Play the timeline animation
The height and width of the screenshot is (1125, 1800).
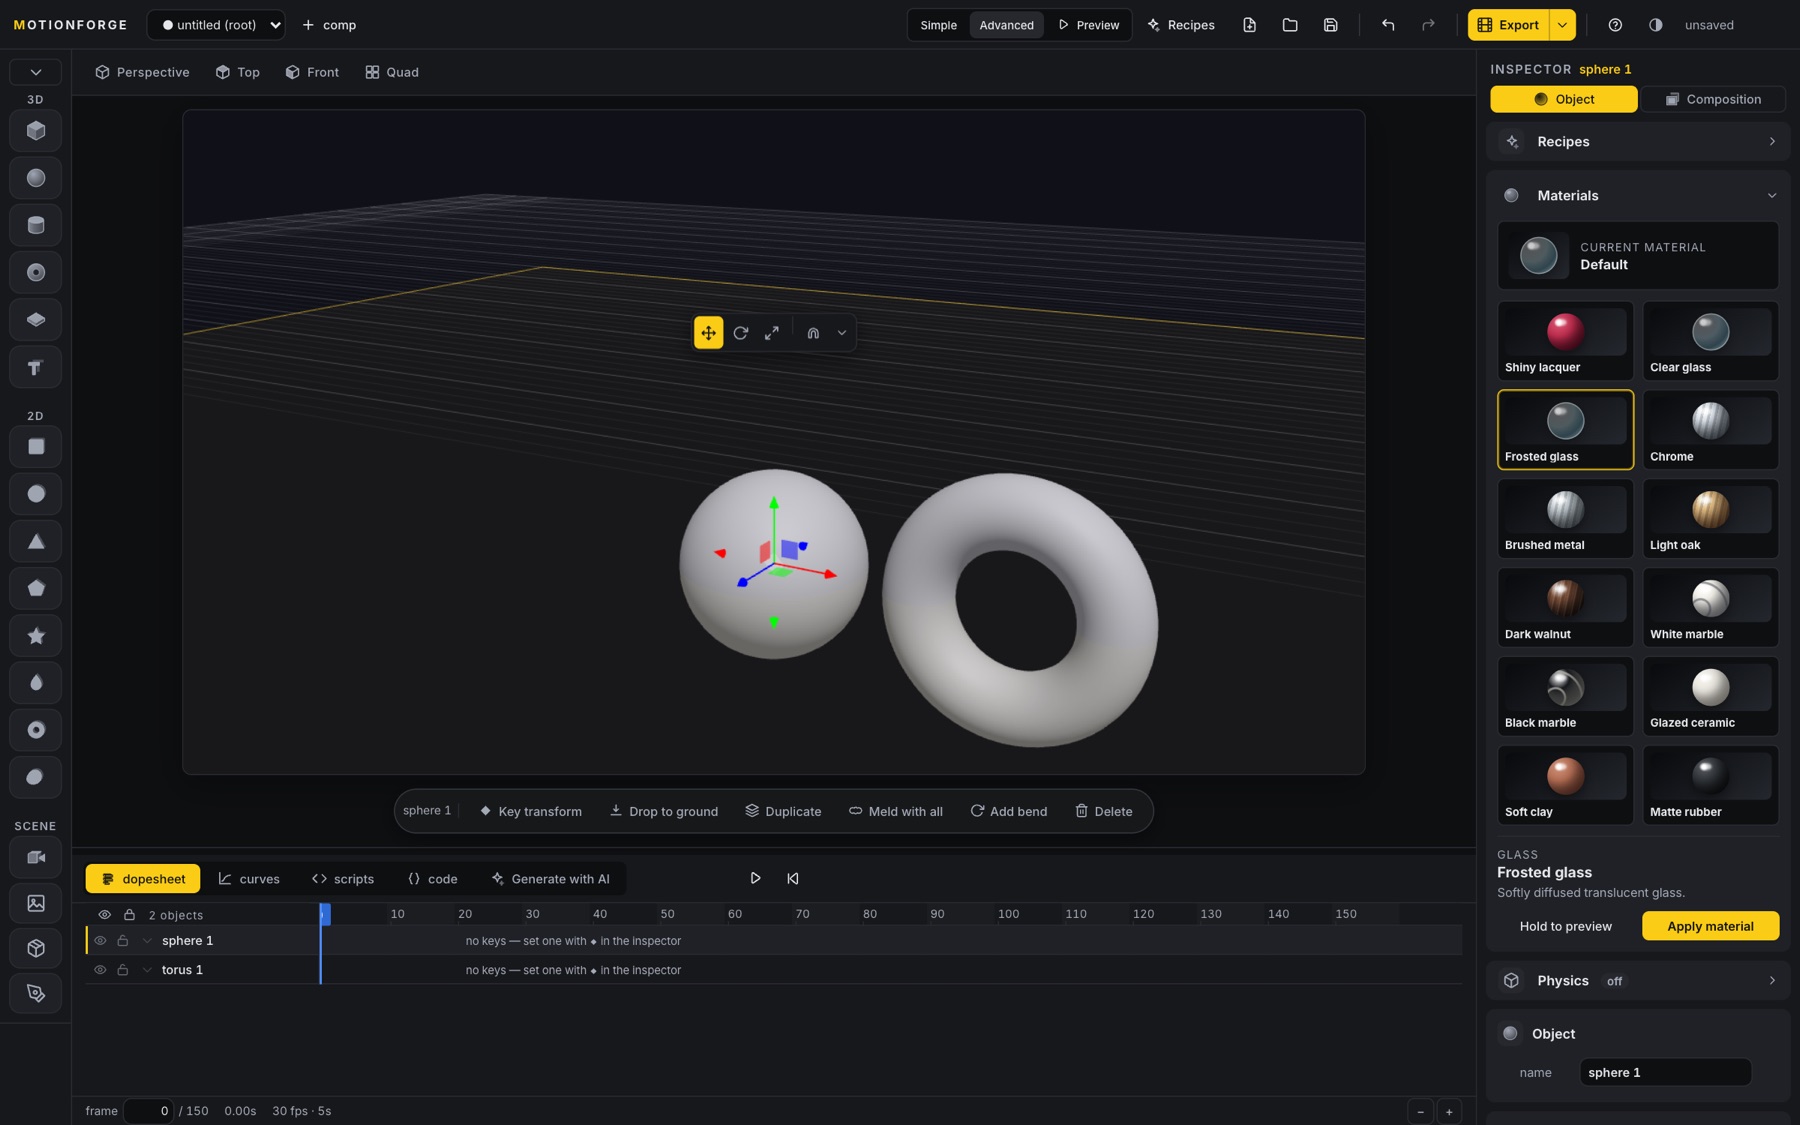755,878
